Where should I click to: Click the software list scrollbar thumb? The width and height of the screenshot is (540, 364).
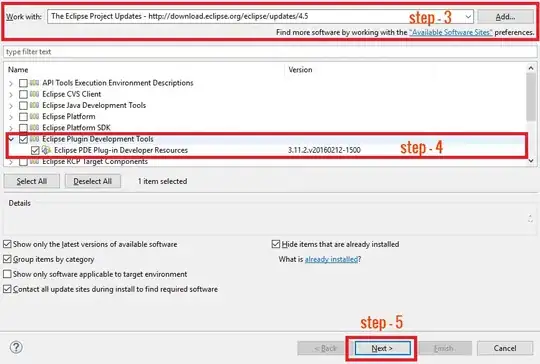point(531,97)
